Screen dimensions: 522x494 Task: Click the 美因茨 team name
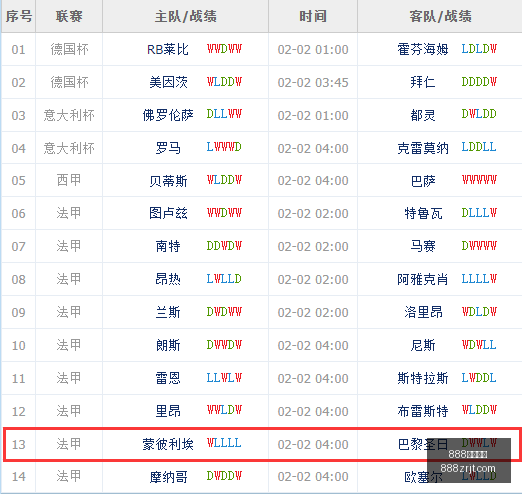[168, 82]
